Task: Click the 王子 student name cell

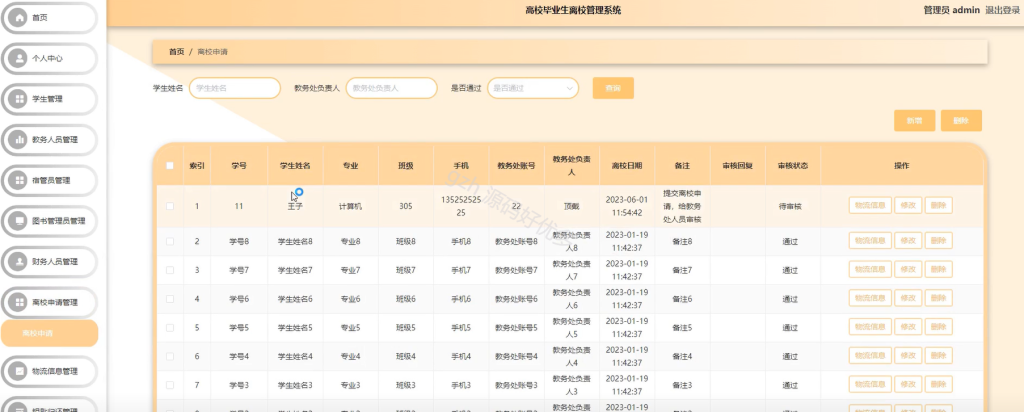Action: 295,206
